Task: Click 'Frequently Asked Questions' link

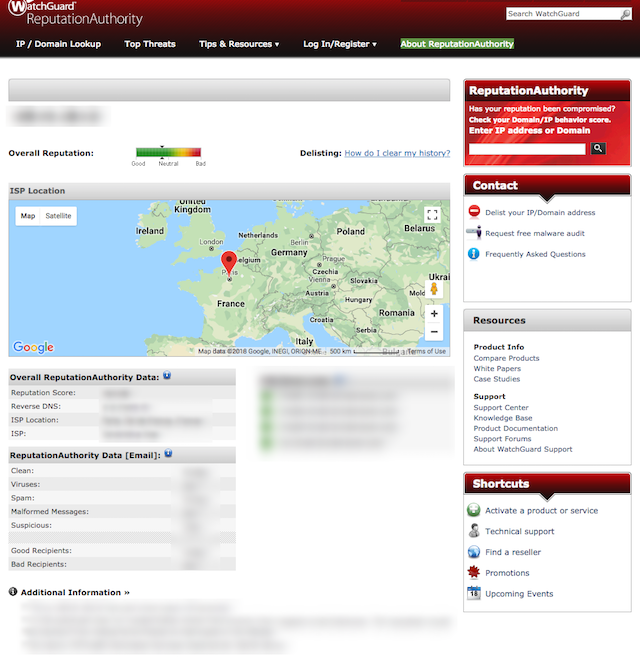Action: pos(535,254)
